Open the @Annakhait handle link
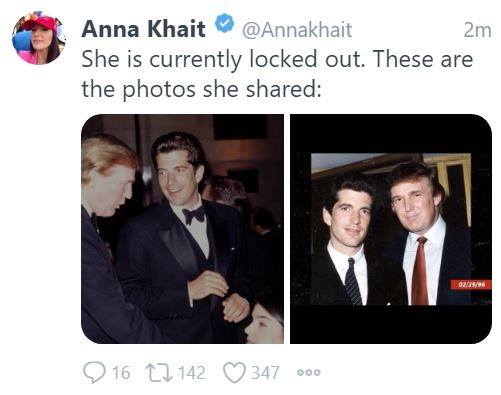 click(297, 30)
